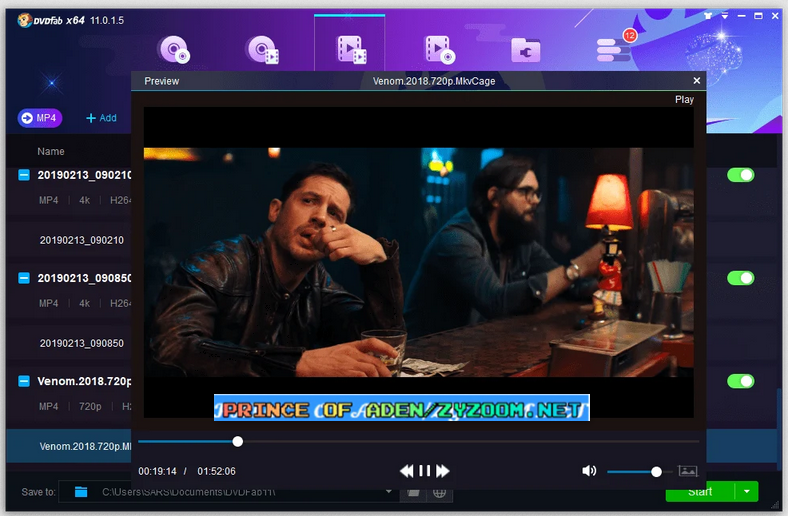Select the highlighted Venom.2018.720p row
Image resolution: width=788 pixels, height=516 pixels.
coord(69,446)
